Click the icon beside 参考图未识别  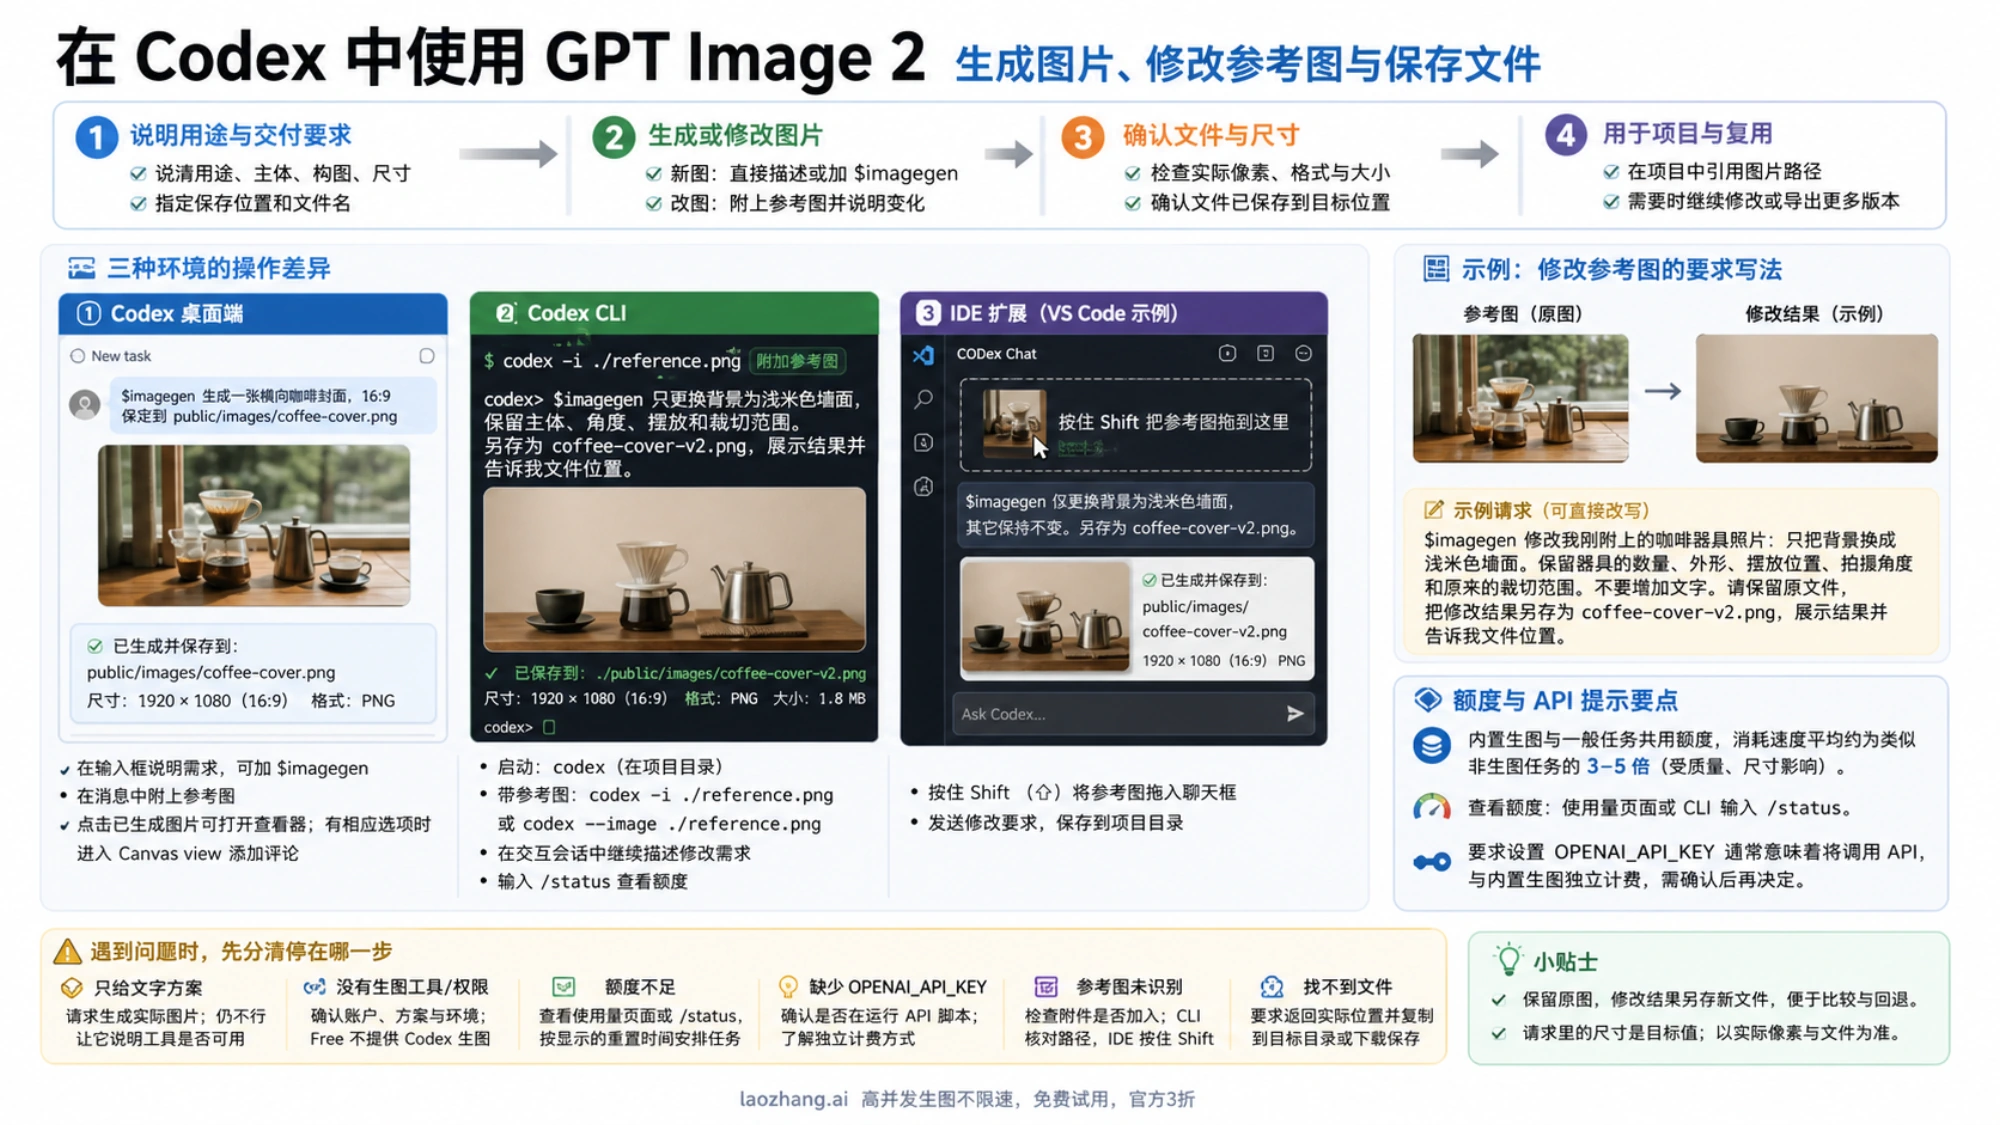(1045, 987)
